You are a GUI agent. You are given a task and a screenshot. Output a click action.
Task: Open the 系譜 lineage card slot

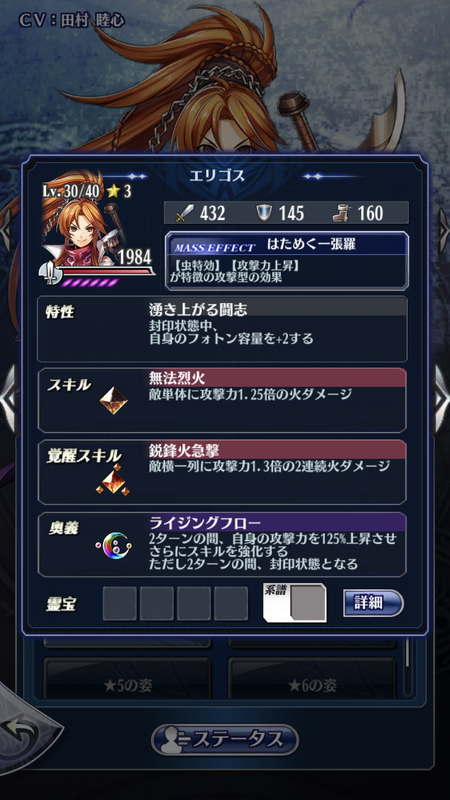click(x=295, y=603)
